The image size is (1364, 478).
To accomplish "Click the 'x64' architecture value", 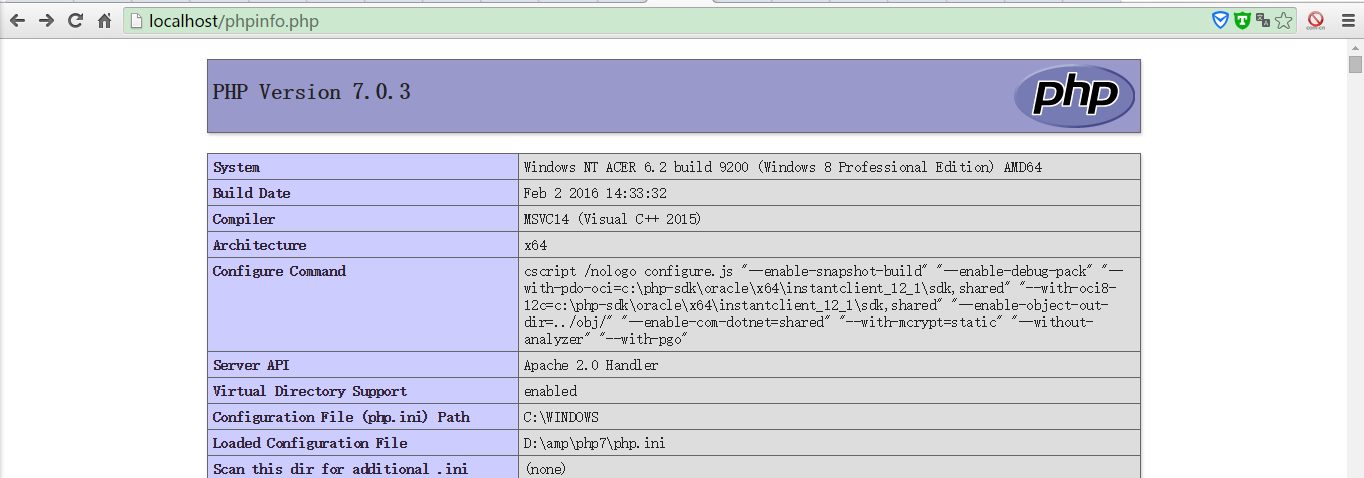I will (535, 245).
